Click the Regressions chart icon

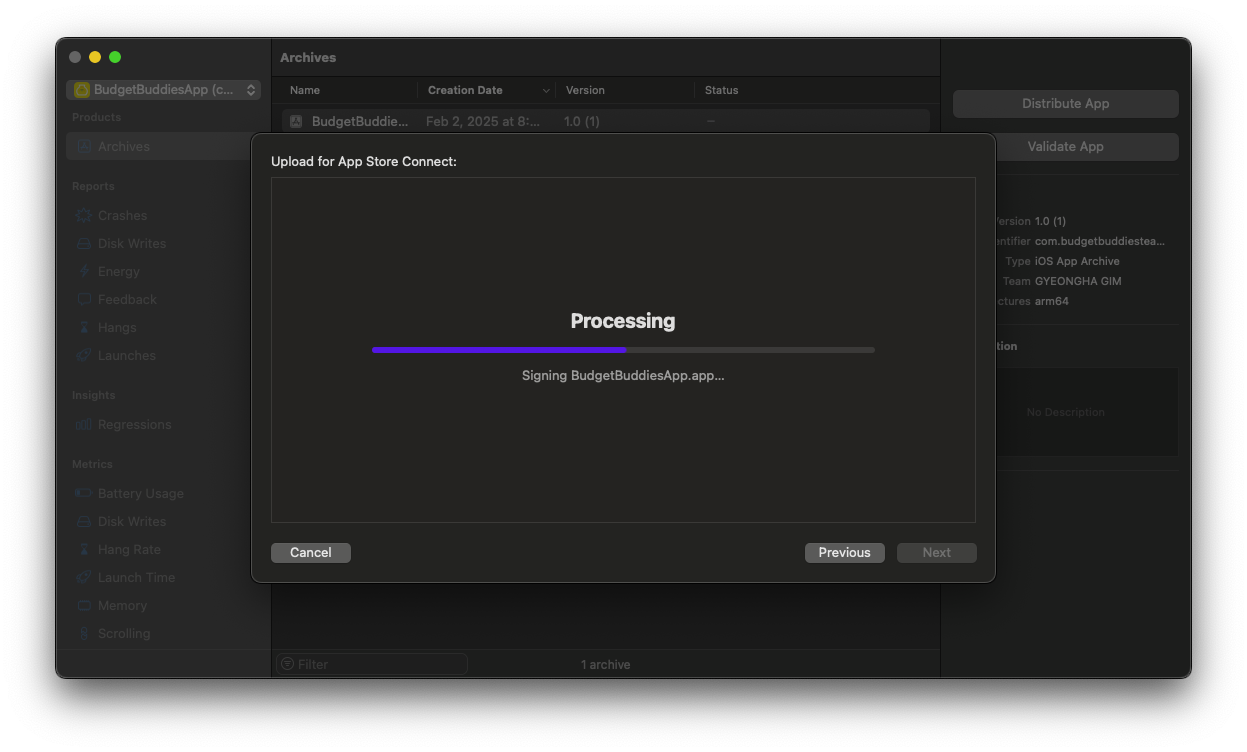84,424
